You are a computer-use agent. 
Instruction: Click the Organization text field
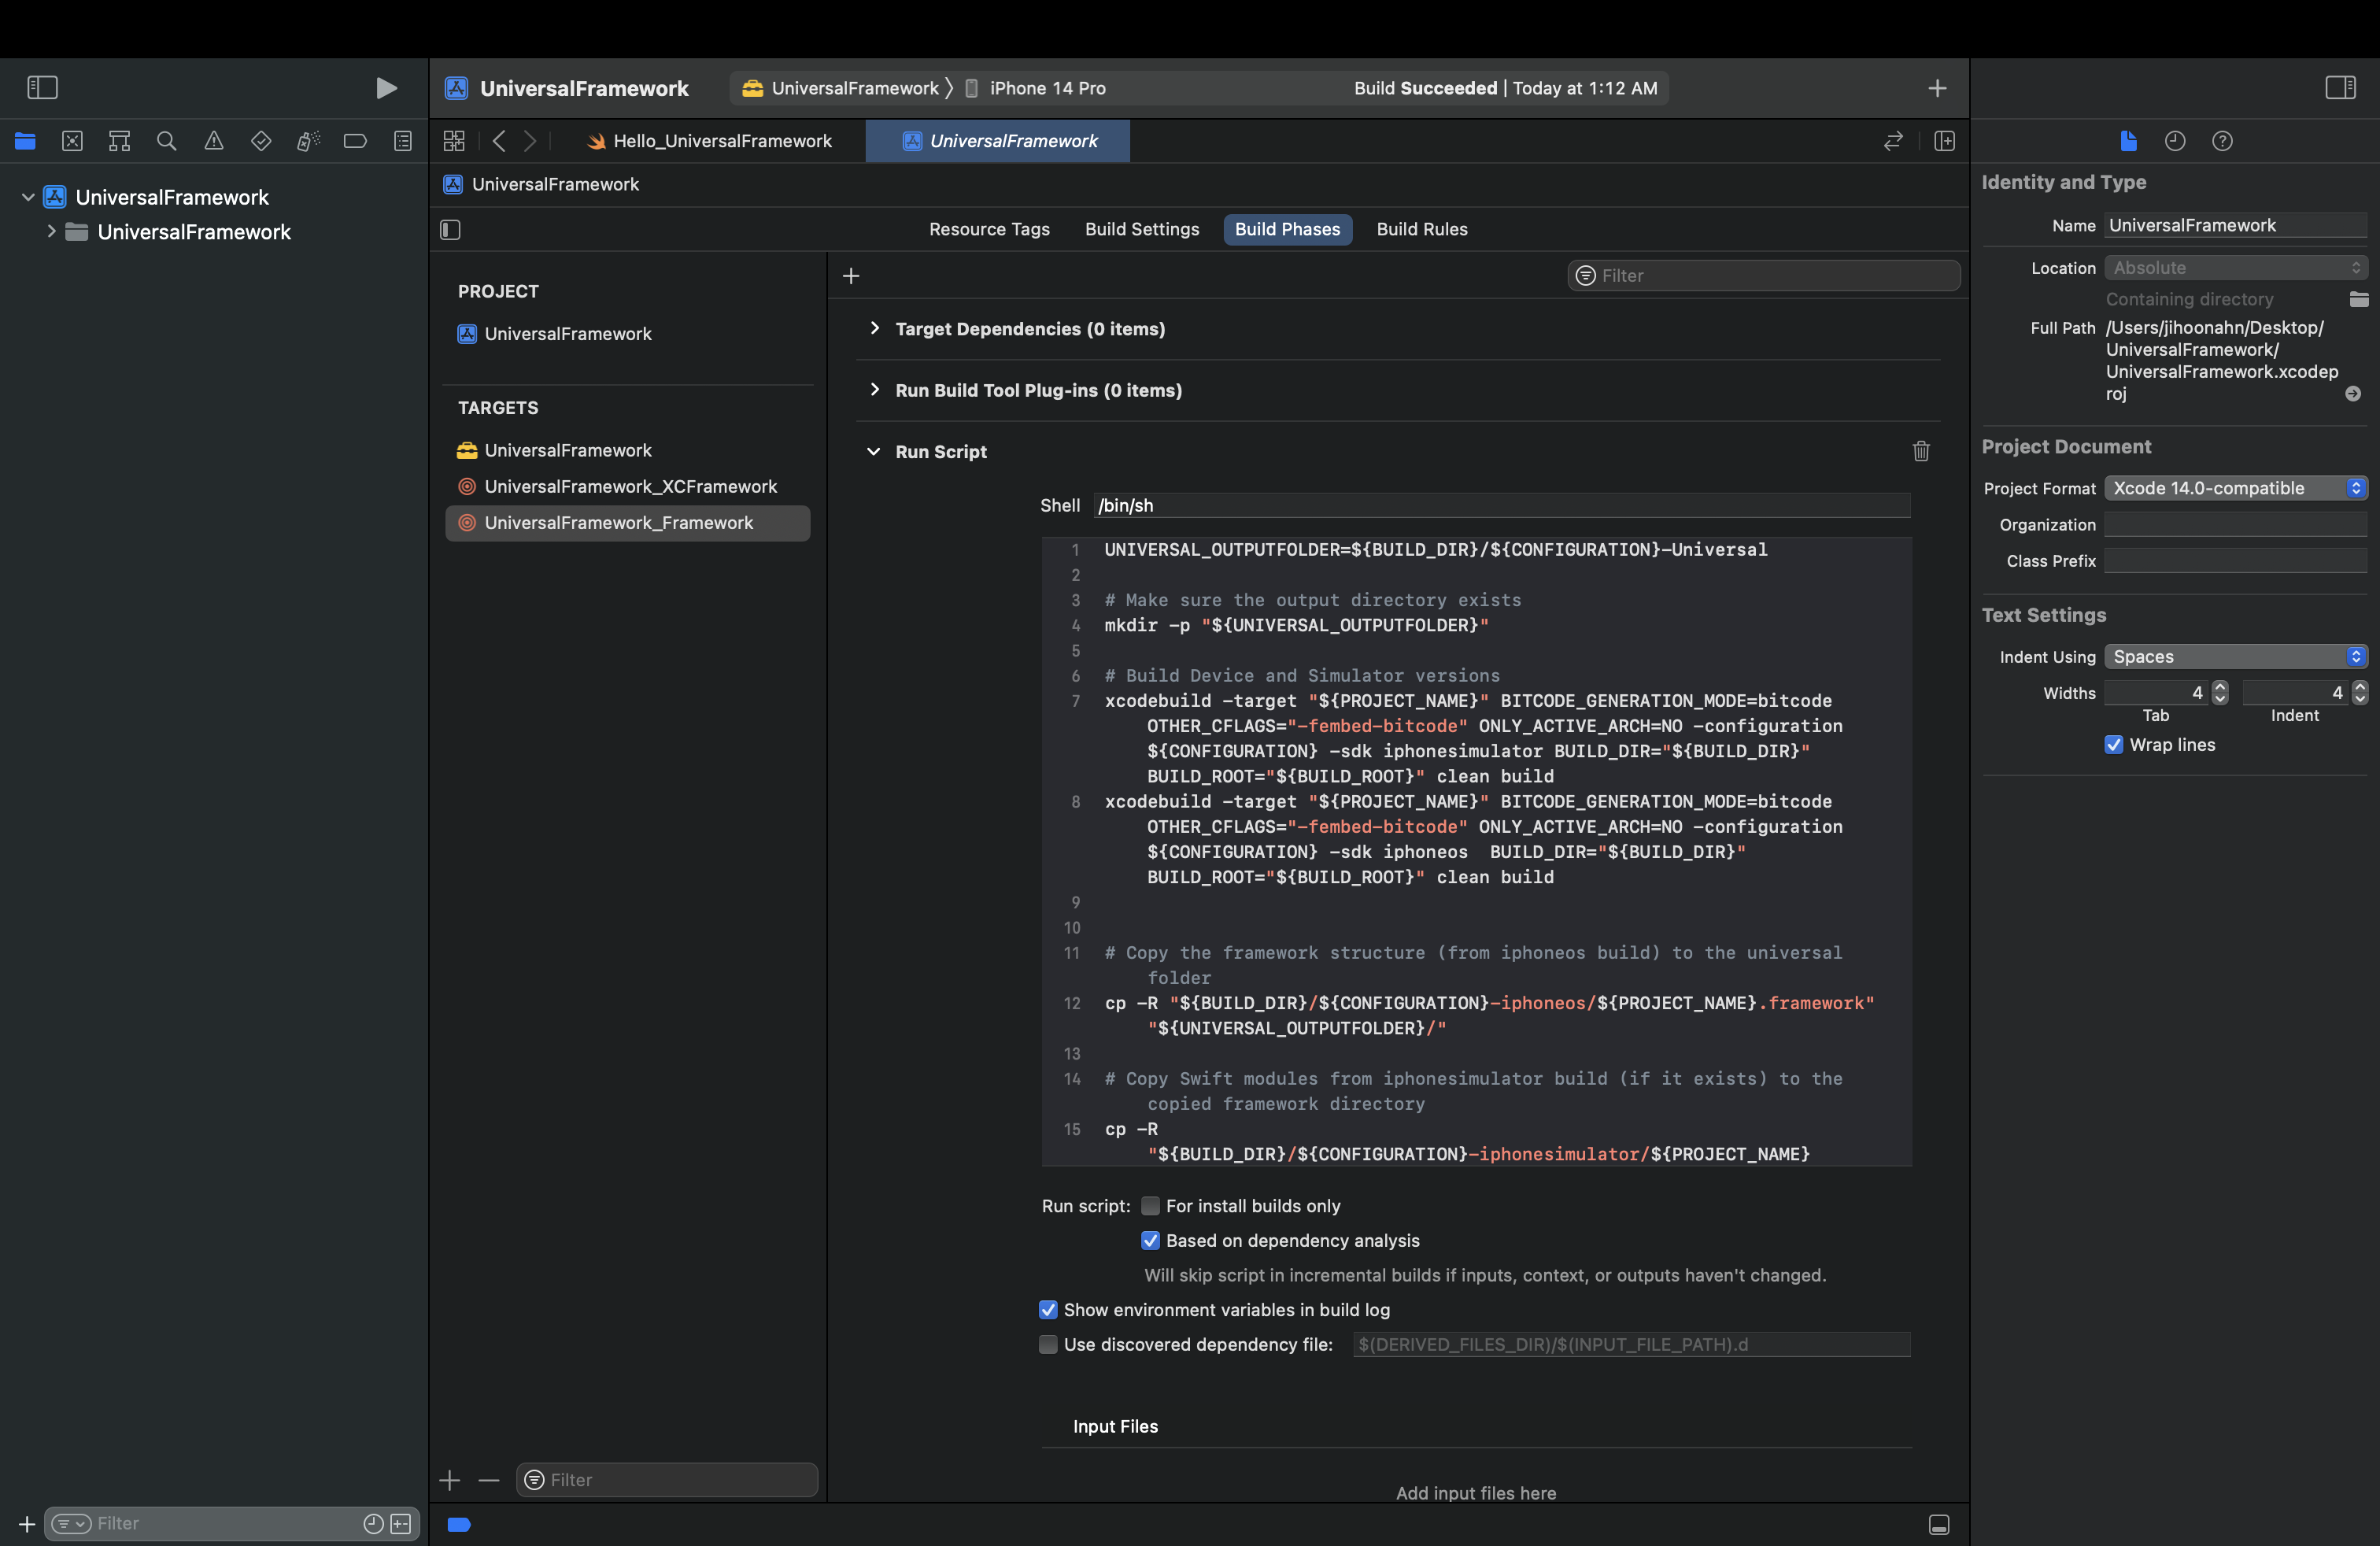(2236, 525)
